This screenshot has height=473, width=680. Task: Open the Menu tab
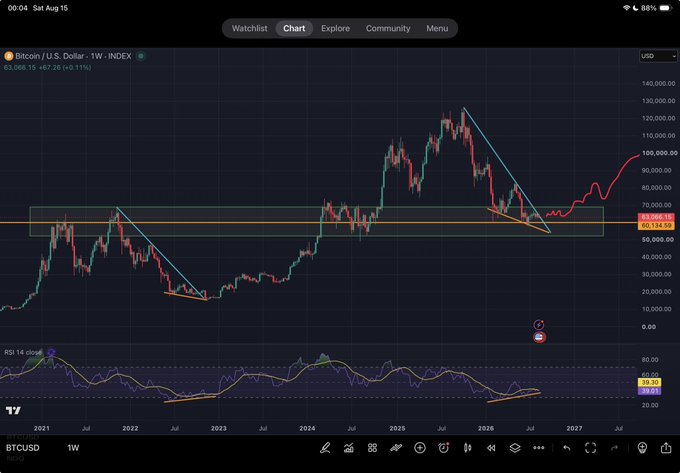pos(437,28)
